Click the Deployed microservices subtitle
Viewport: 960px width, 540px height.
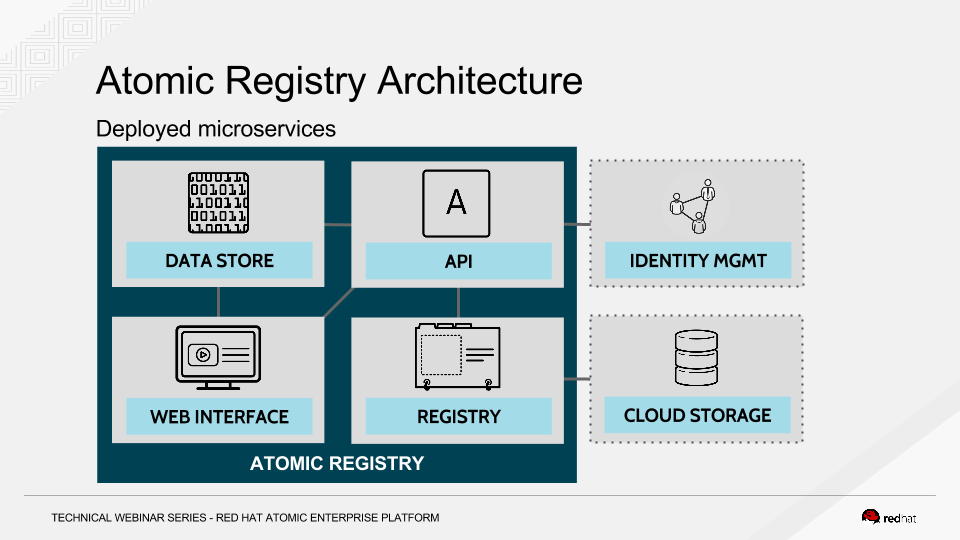point(216,129)
